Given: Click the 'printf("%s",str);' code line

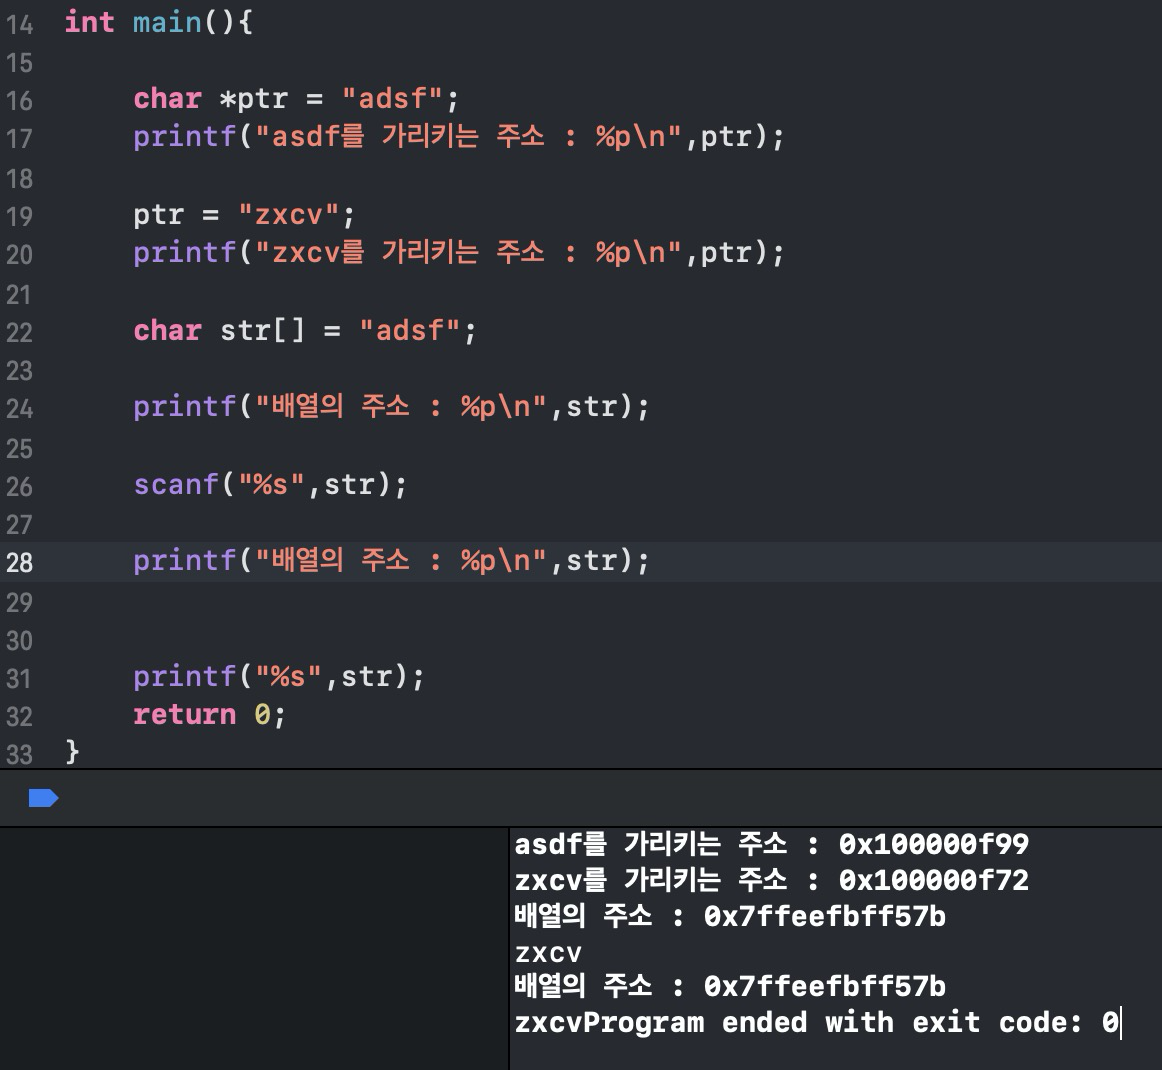Looking at the screenshot, I should point(279,677).
